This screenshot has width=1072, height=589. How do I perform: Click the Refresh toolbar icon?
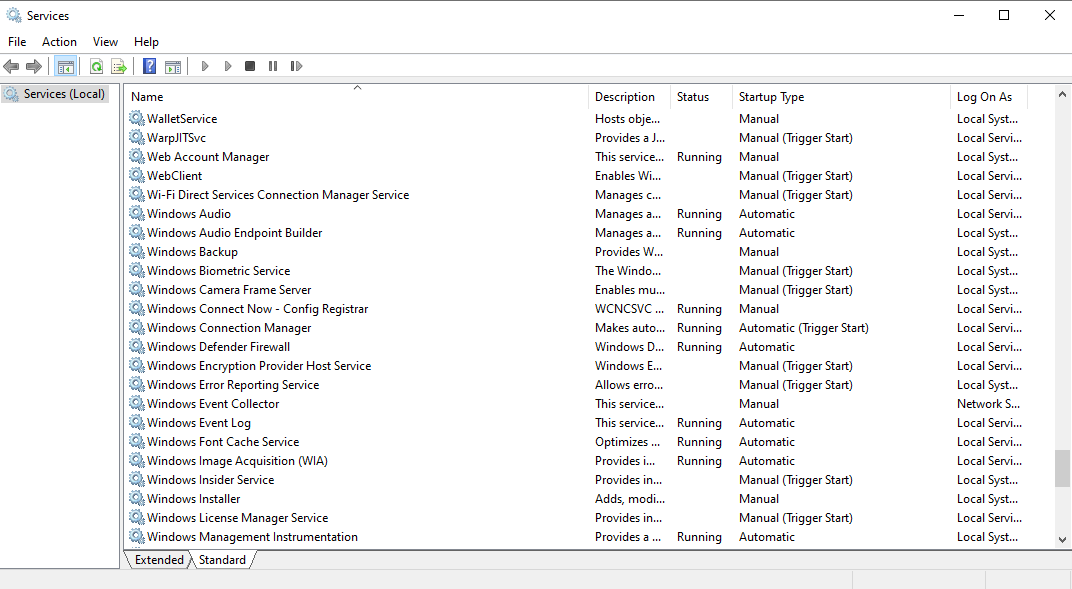96,66
